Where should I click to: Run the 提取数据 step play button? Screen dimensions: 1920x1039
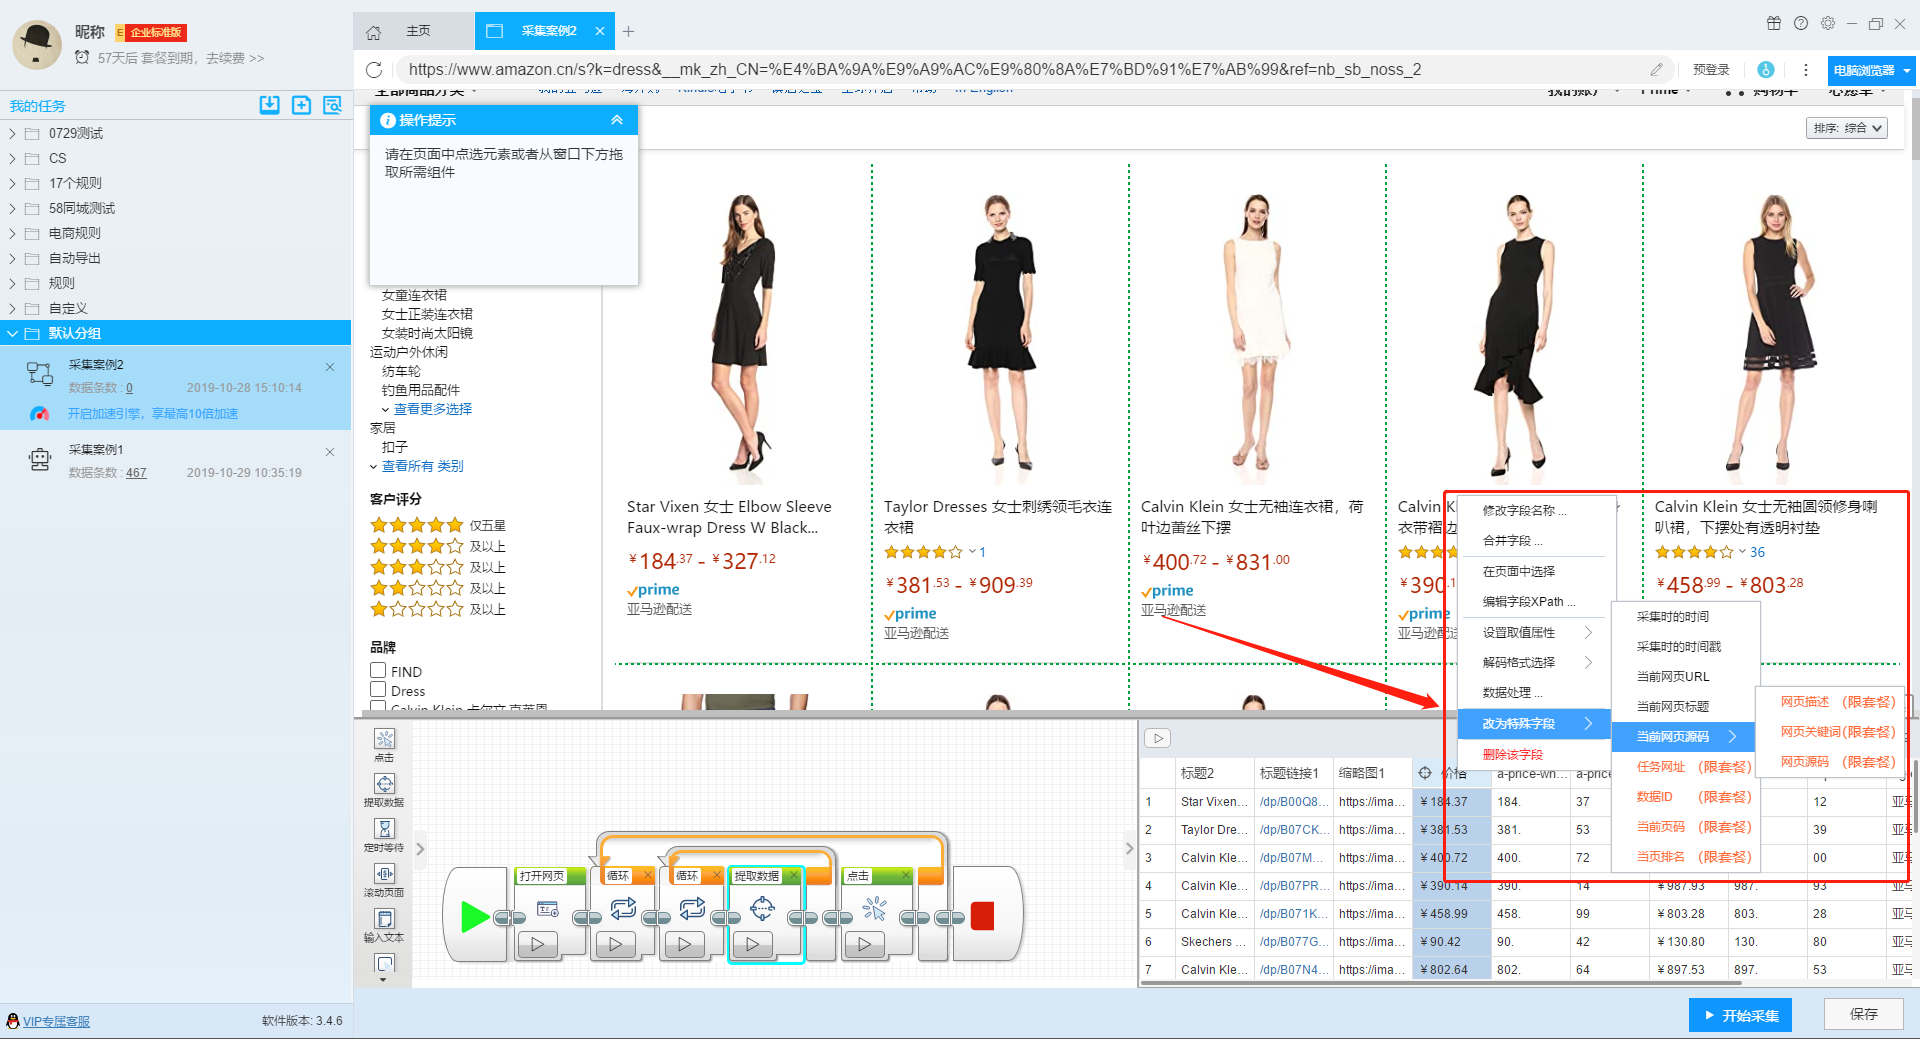(753, 944)
